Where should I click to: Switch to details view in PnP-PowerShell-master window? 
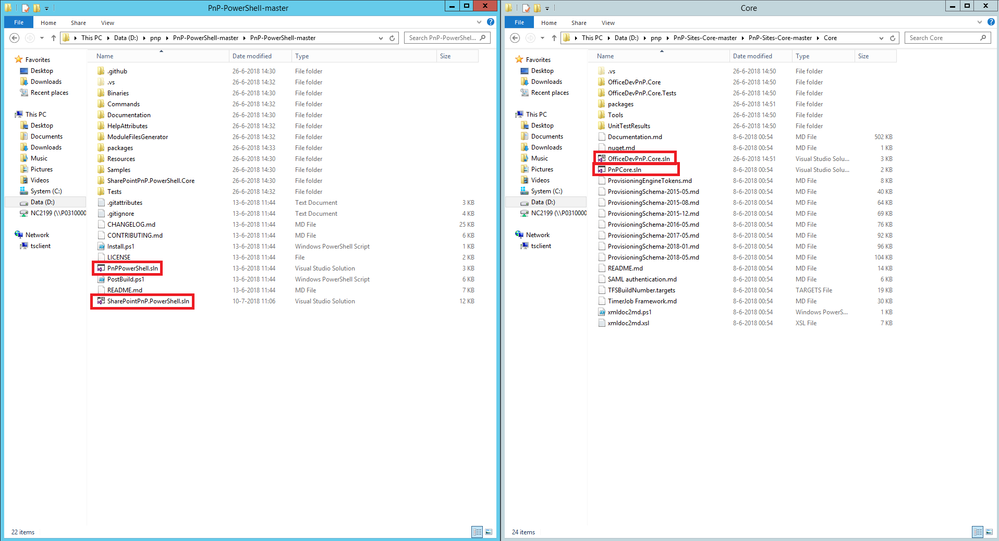pos(477,531)
